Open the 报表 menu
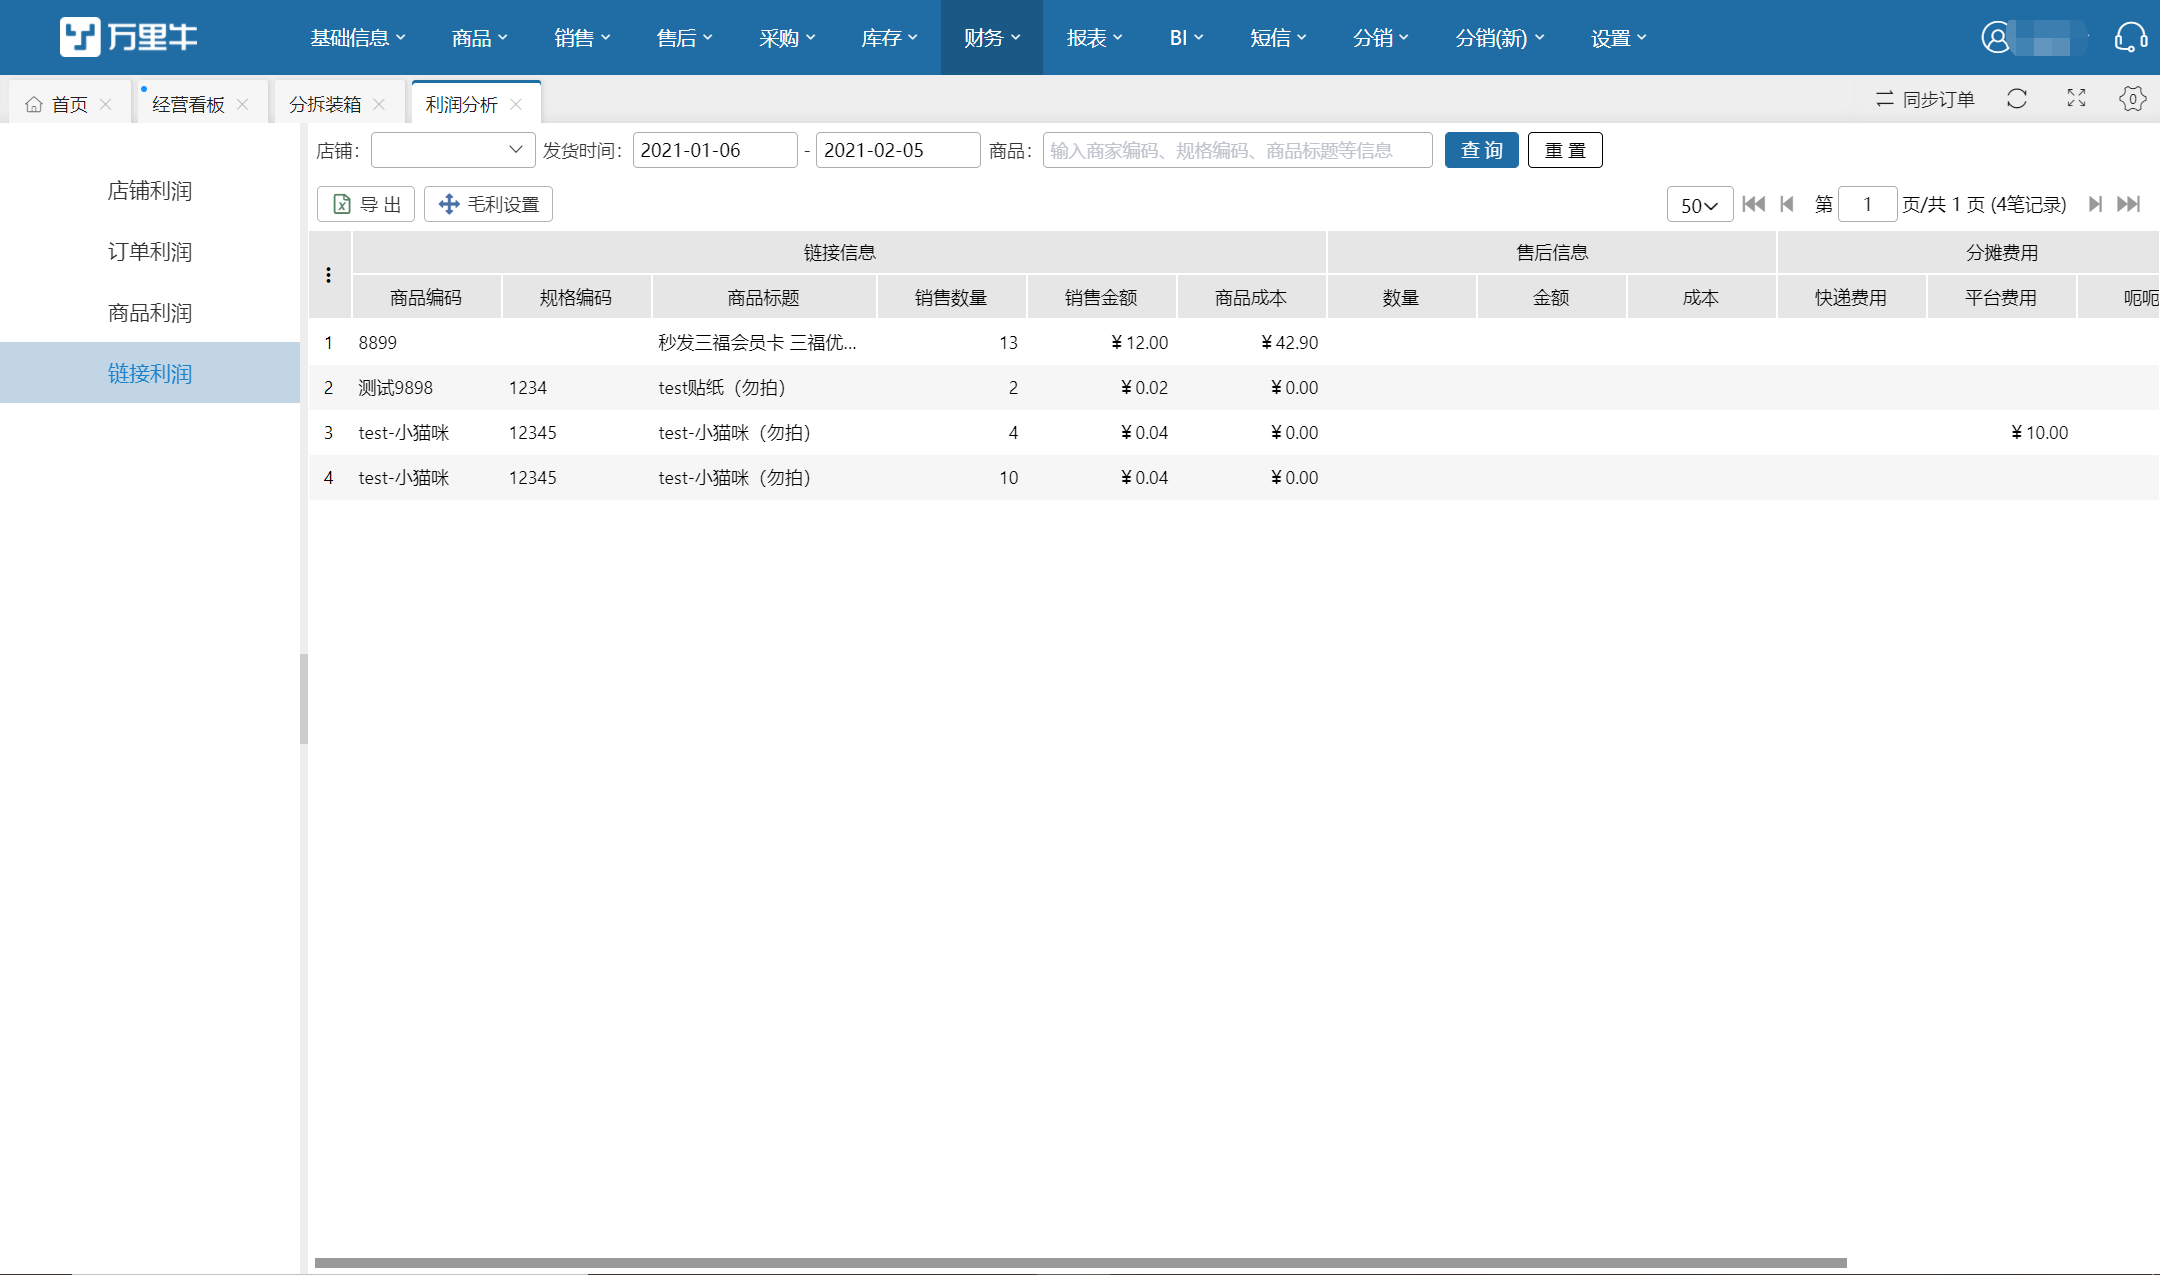2160x1275 pixels. [x=1094, y=38]
